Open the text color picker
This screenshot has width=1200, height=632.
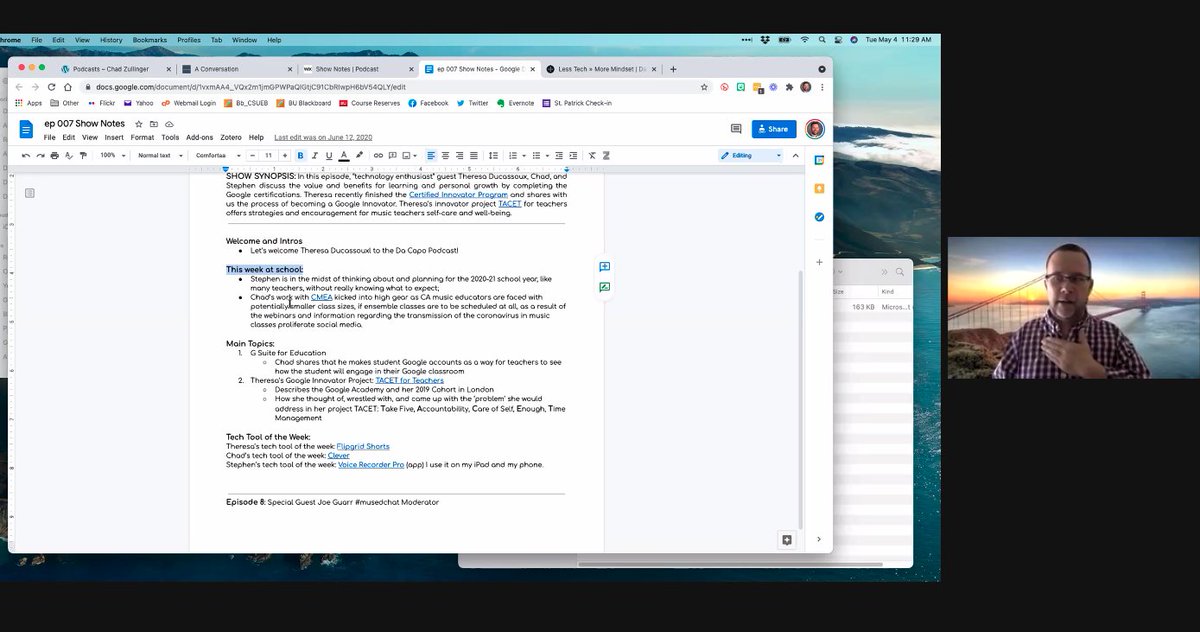click(x=344, y=156)
